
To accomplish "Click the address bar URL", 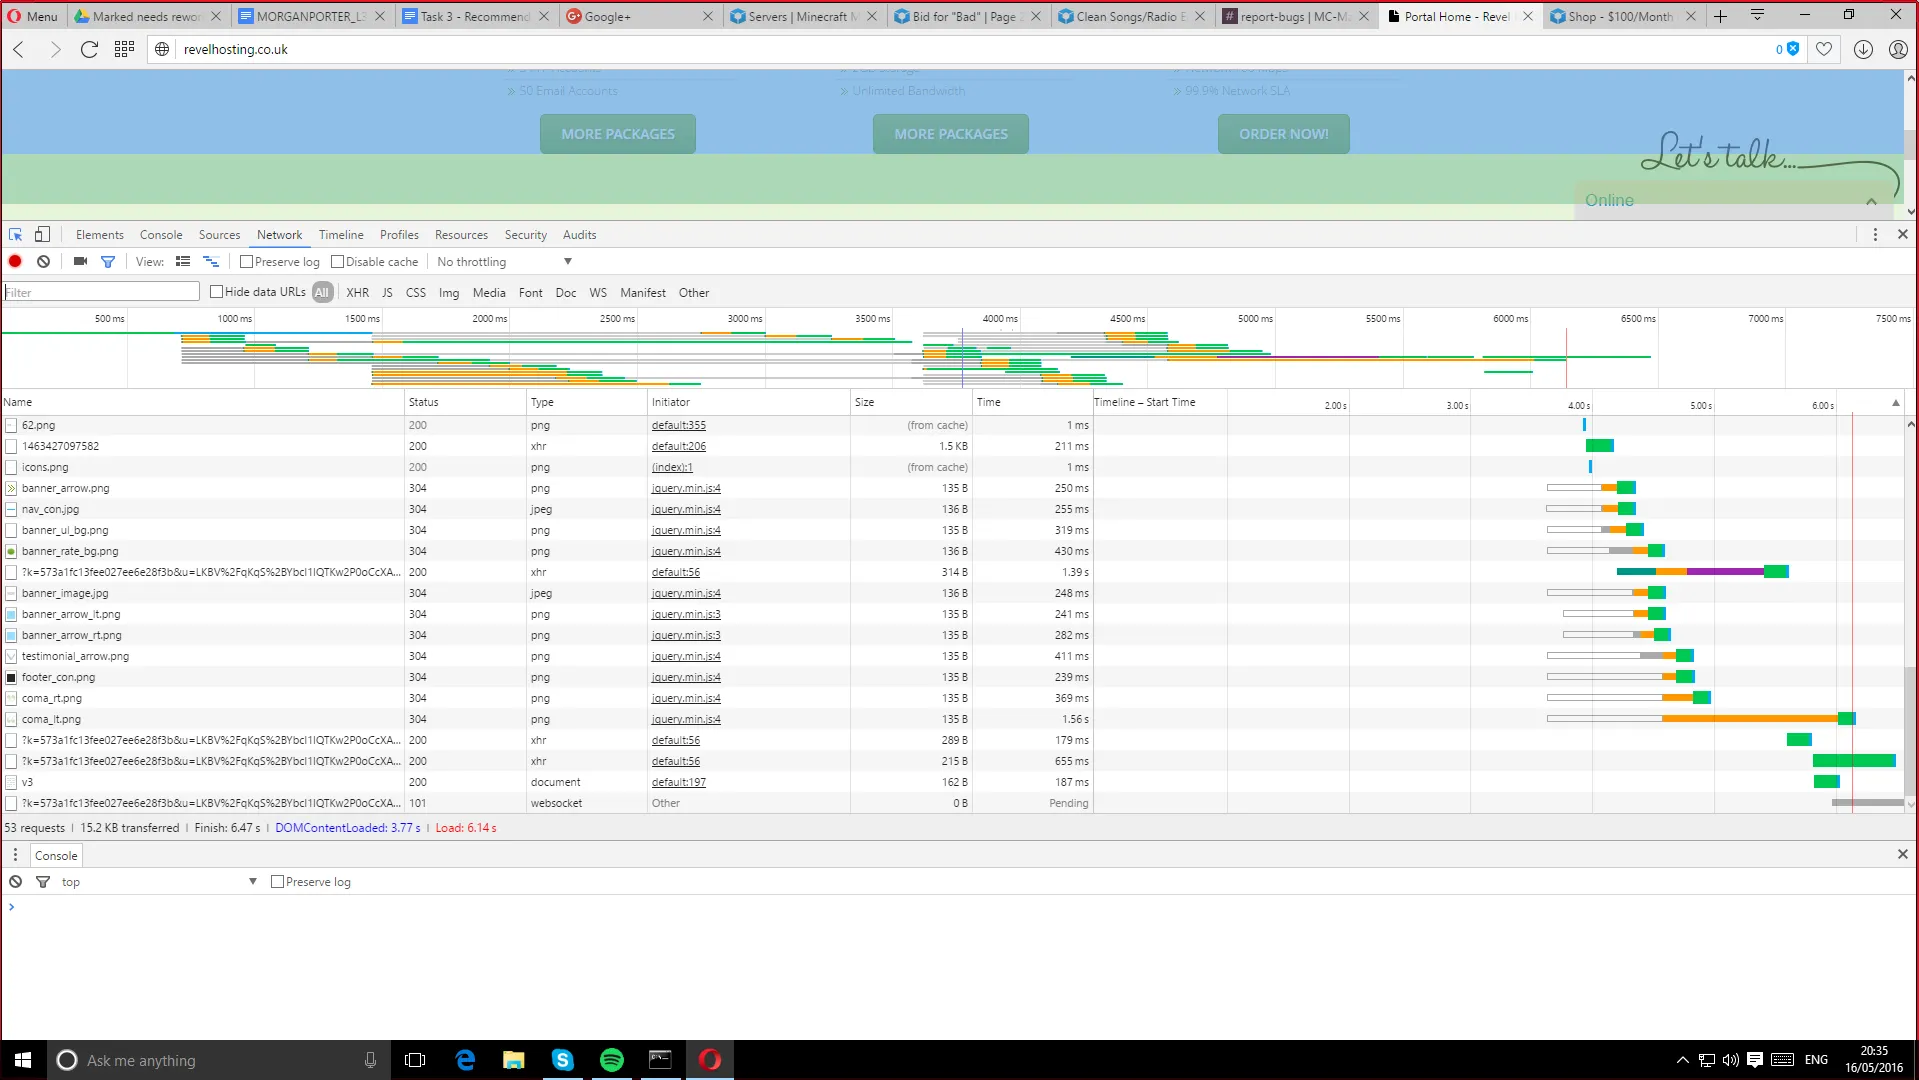I will pyautogui.click(x=236, y=49).
